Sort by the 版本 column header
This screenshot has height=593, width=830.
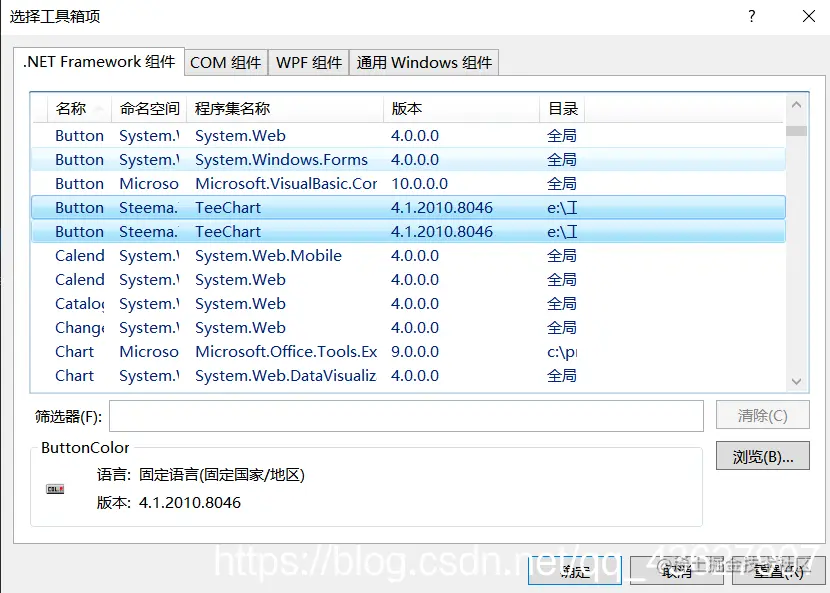point(462,109)
